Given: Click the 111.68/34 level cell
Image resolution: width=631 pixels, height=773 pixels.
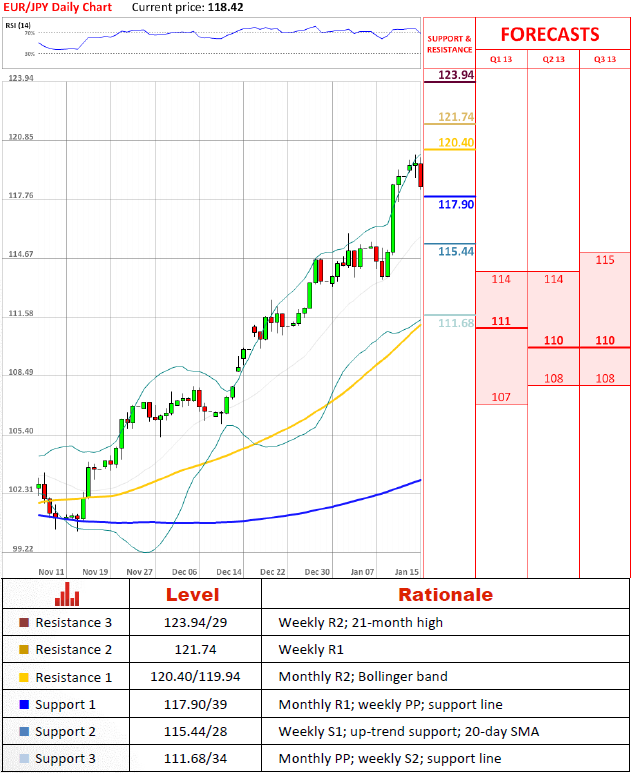Looking at the screenshot, I should 195,759.
